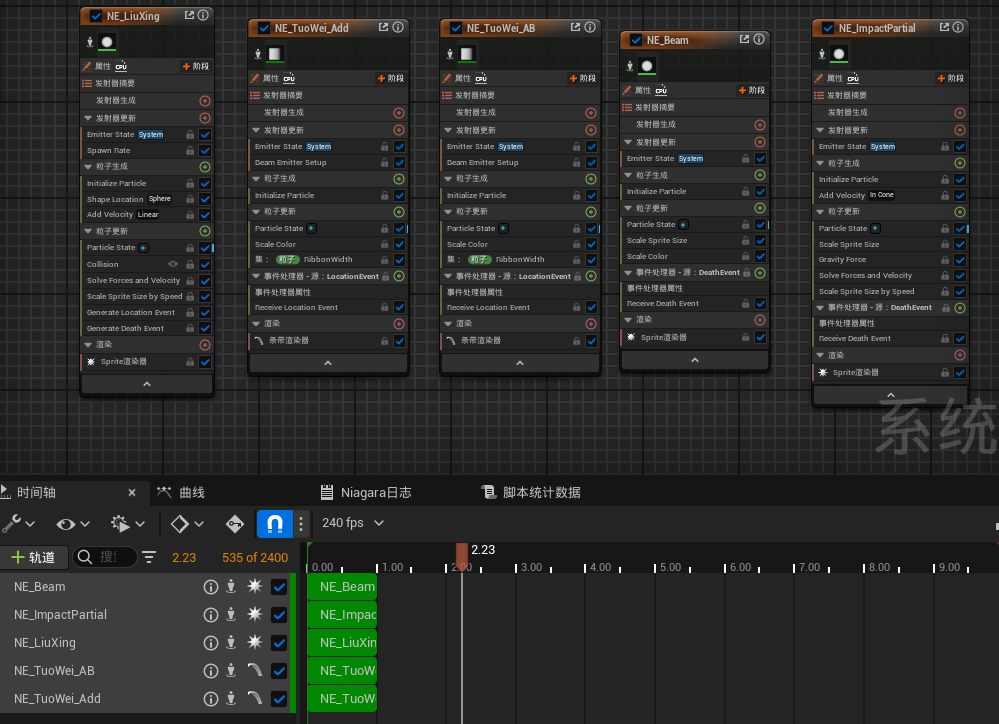
Task: Click ribbon renderer icon on NE_TuoWei_Add track
Action: [x=255, y=698]
